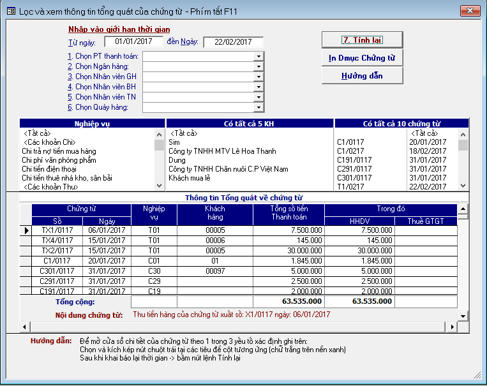Open 'Chọn PT thanh toán' dropdown

click(x=259, y=56)
